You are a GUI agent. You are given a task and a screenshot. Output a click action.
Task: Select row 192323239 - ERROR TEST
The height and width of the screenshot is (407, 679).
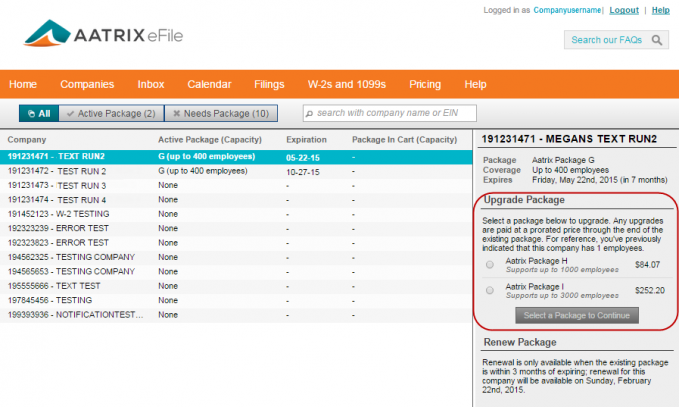236,229
